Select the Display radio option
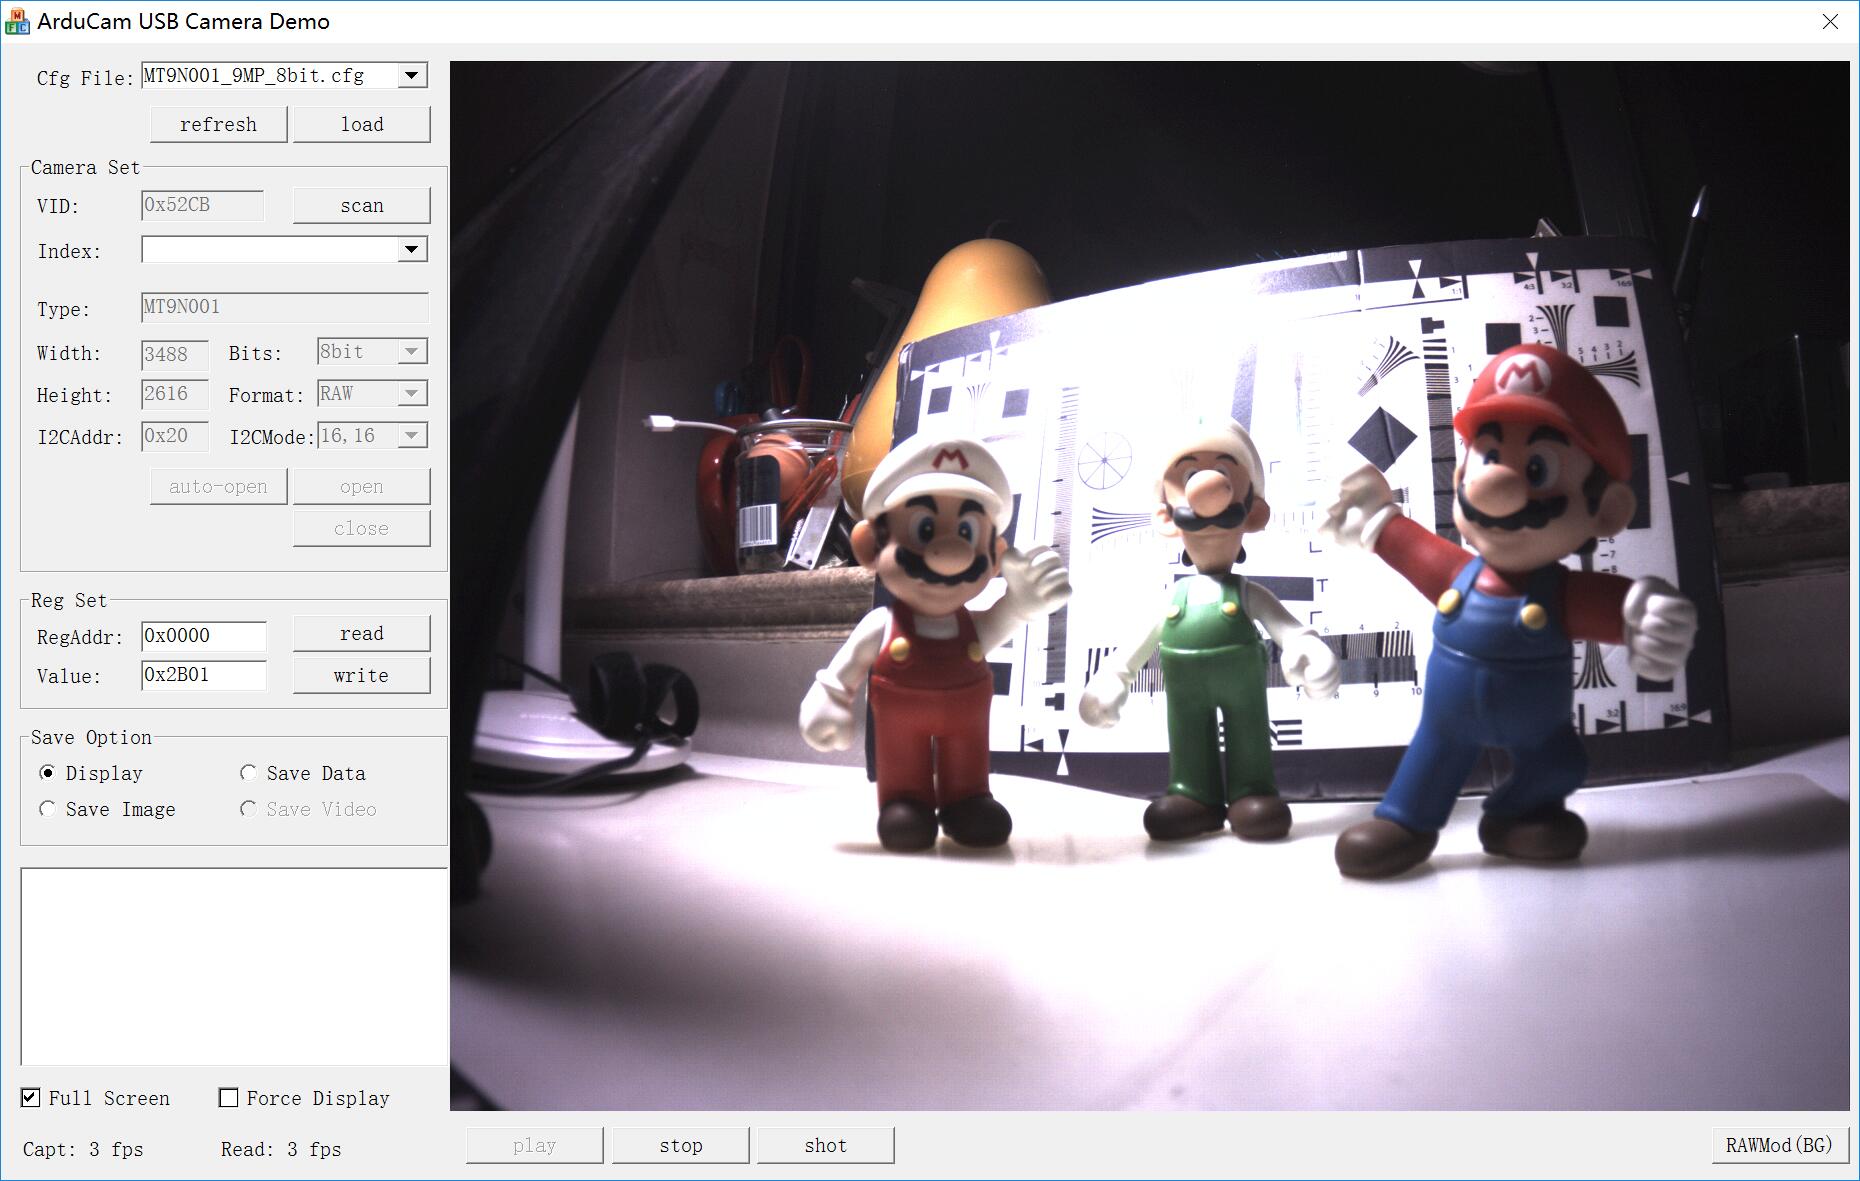Viewport: 1860px width, 1181px height. [47, 773]
